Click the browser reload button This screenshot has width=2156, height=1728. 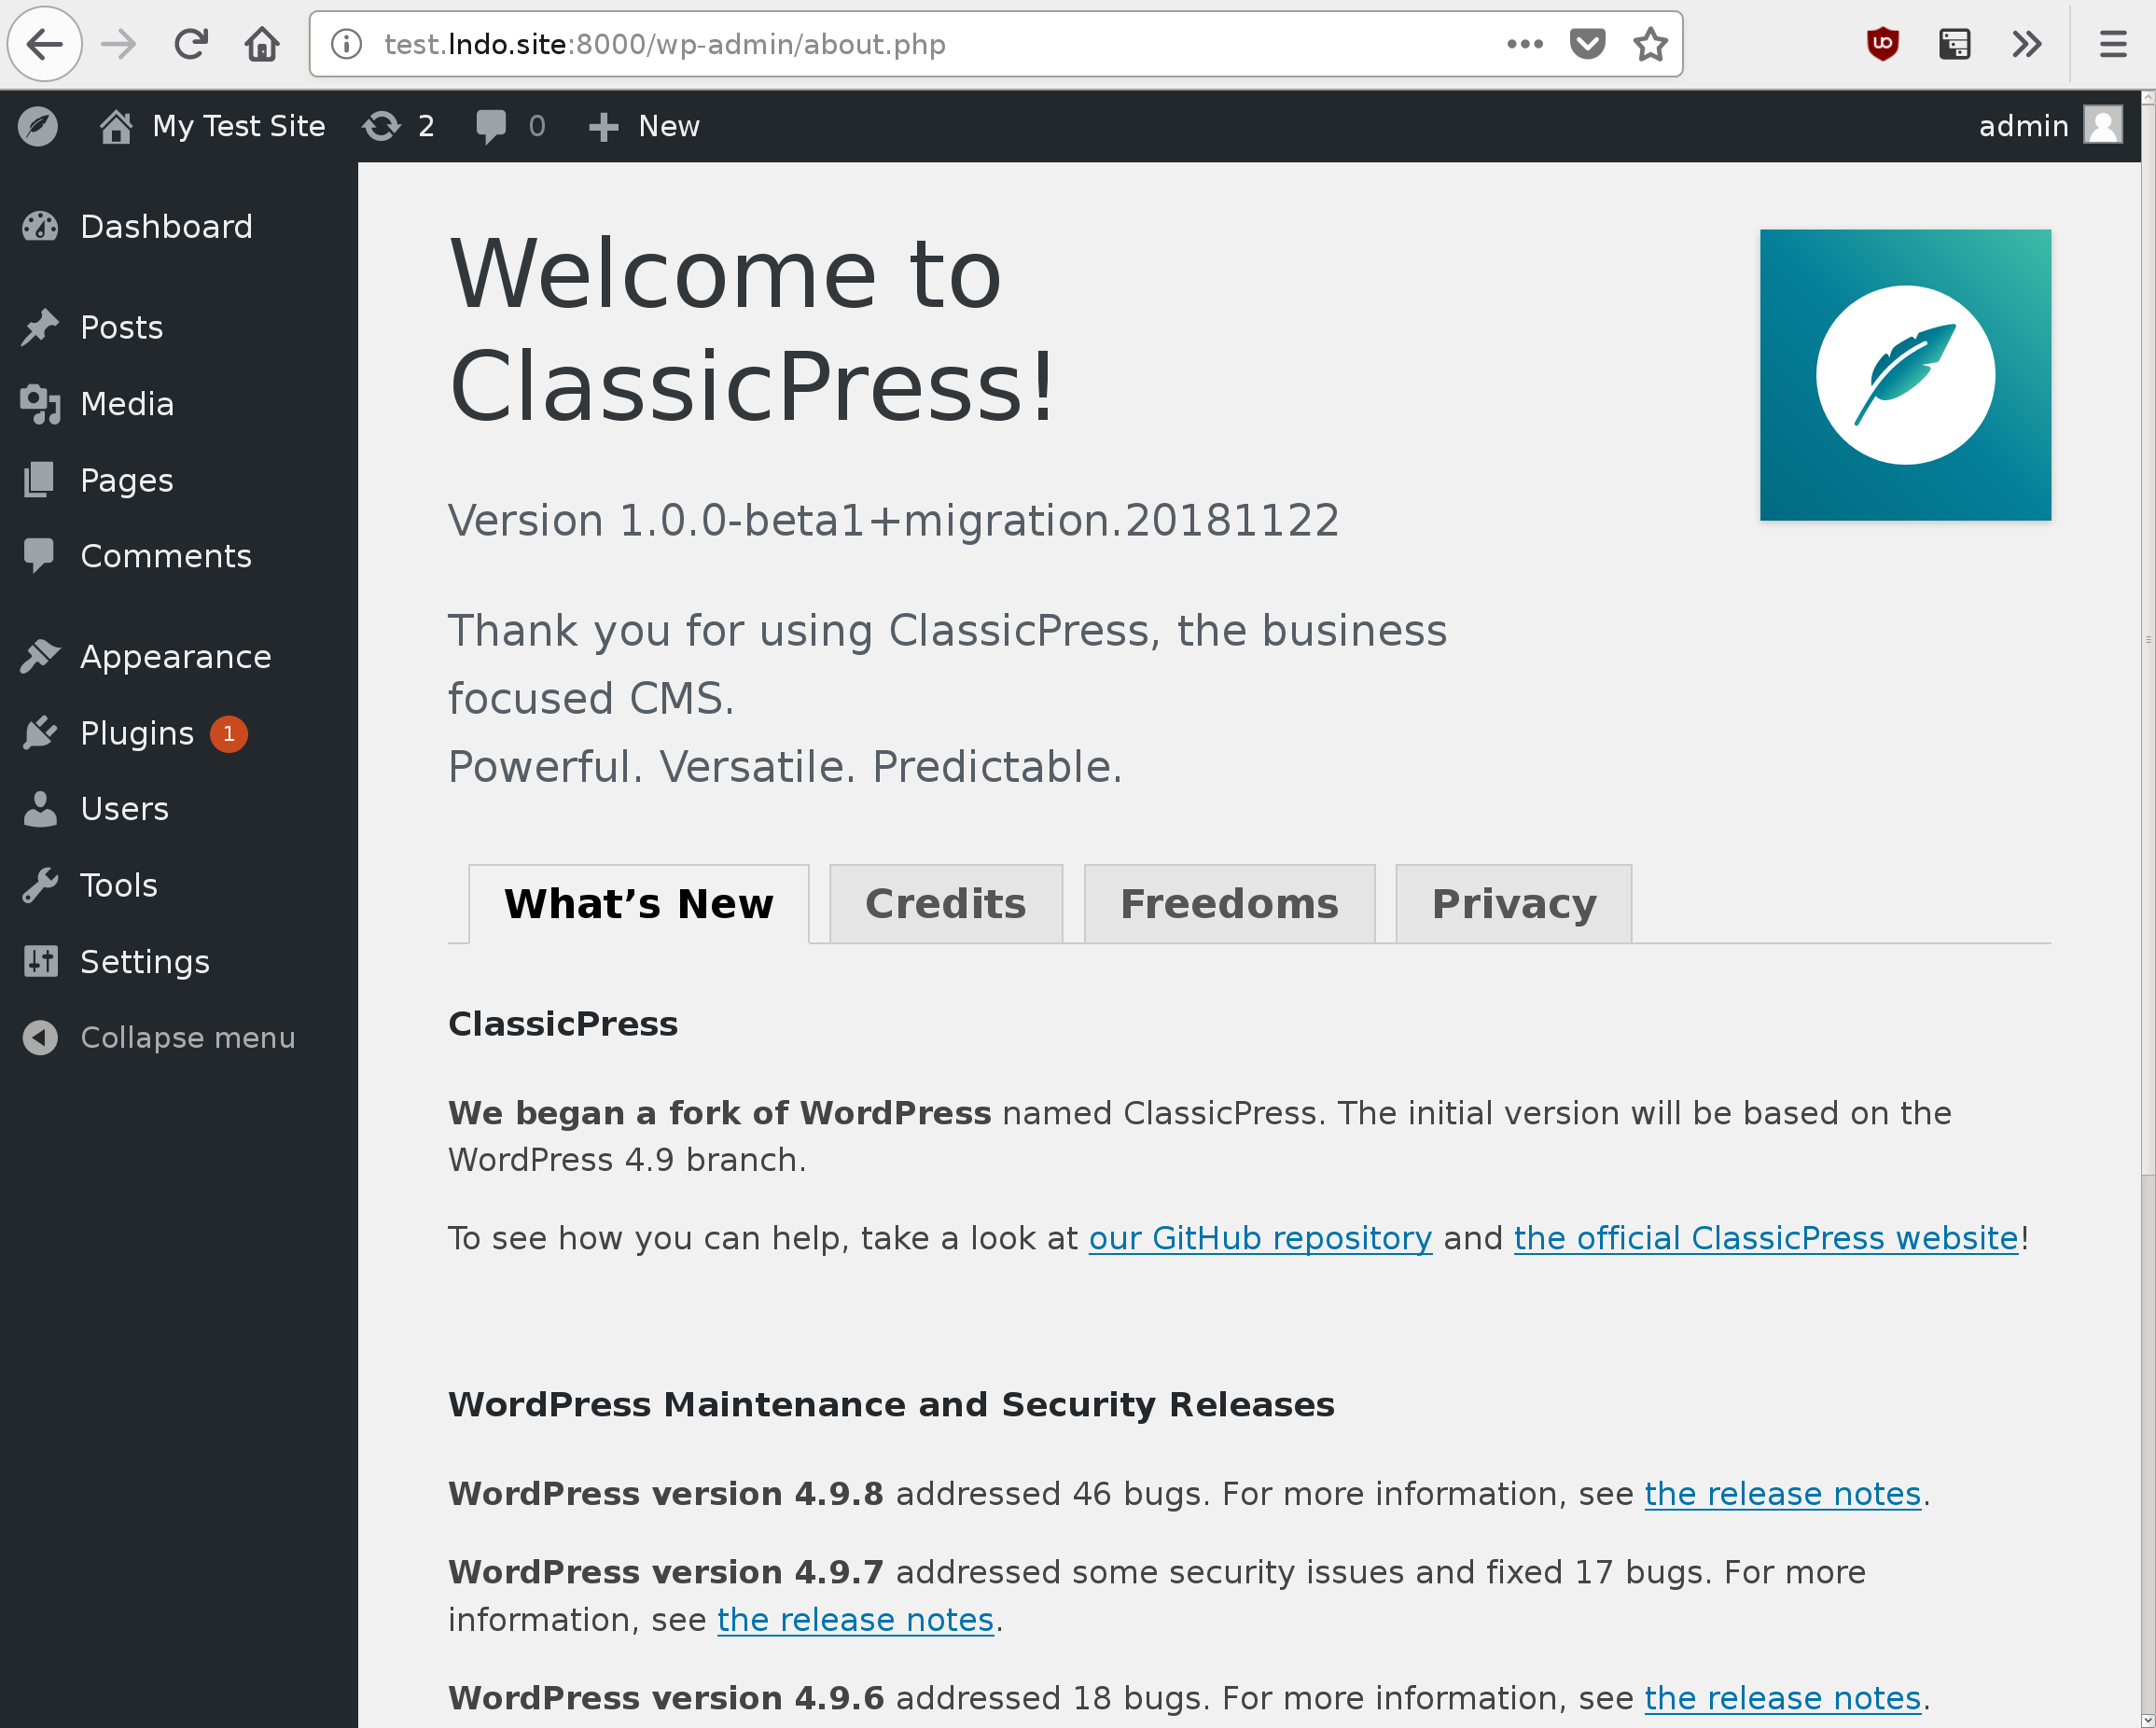click(190, 44)
